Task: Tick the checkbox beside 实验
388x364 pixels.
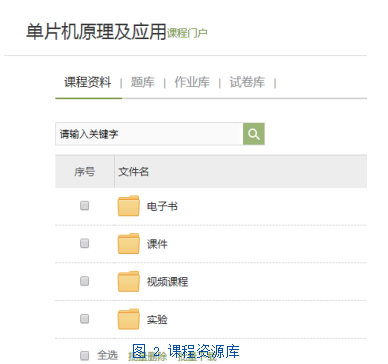Action: [85, 319]
